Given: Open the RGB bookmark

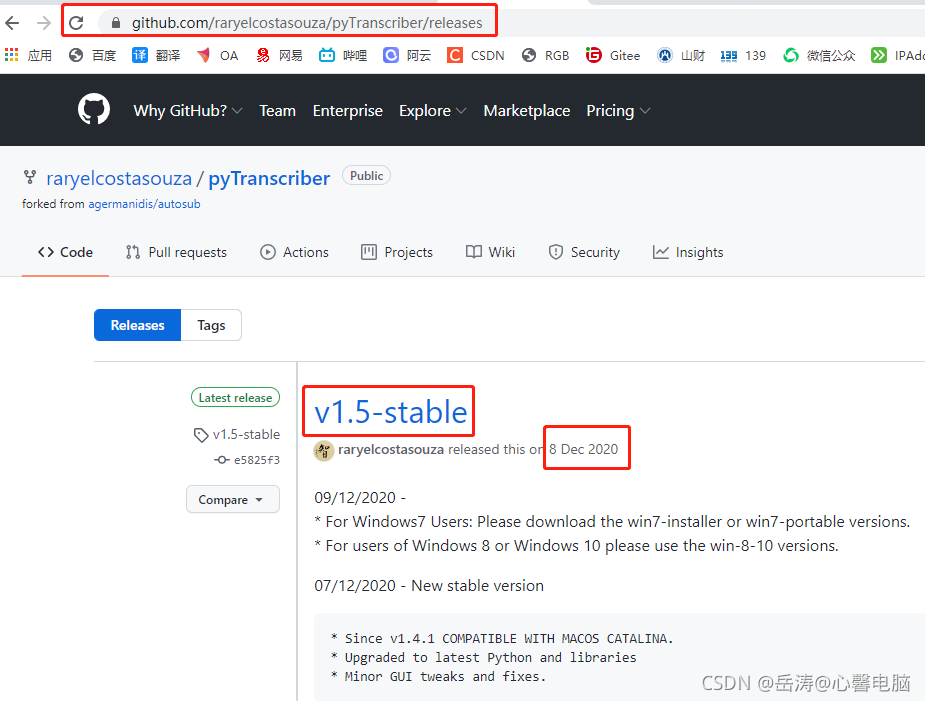Looking at the screenshot, I should coord(546,55).
